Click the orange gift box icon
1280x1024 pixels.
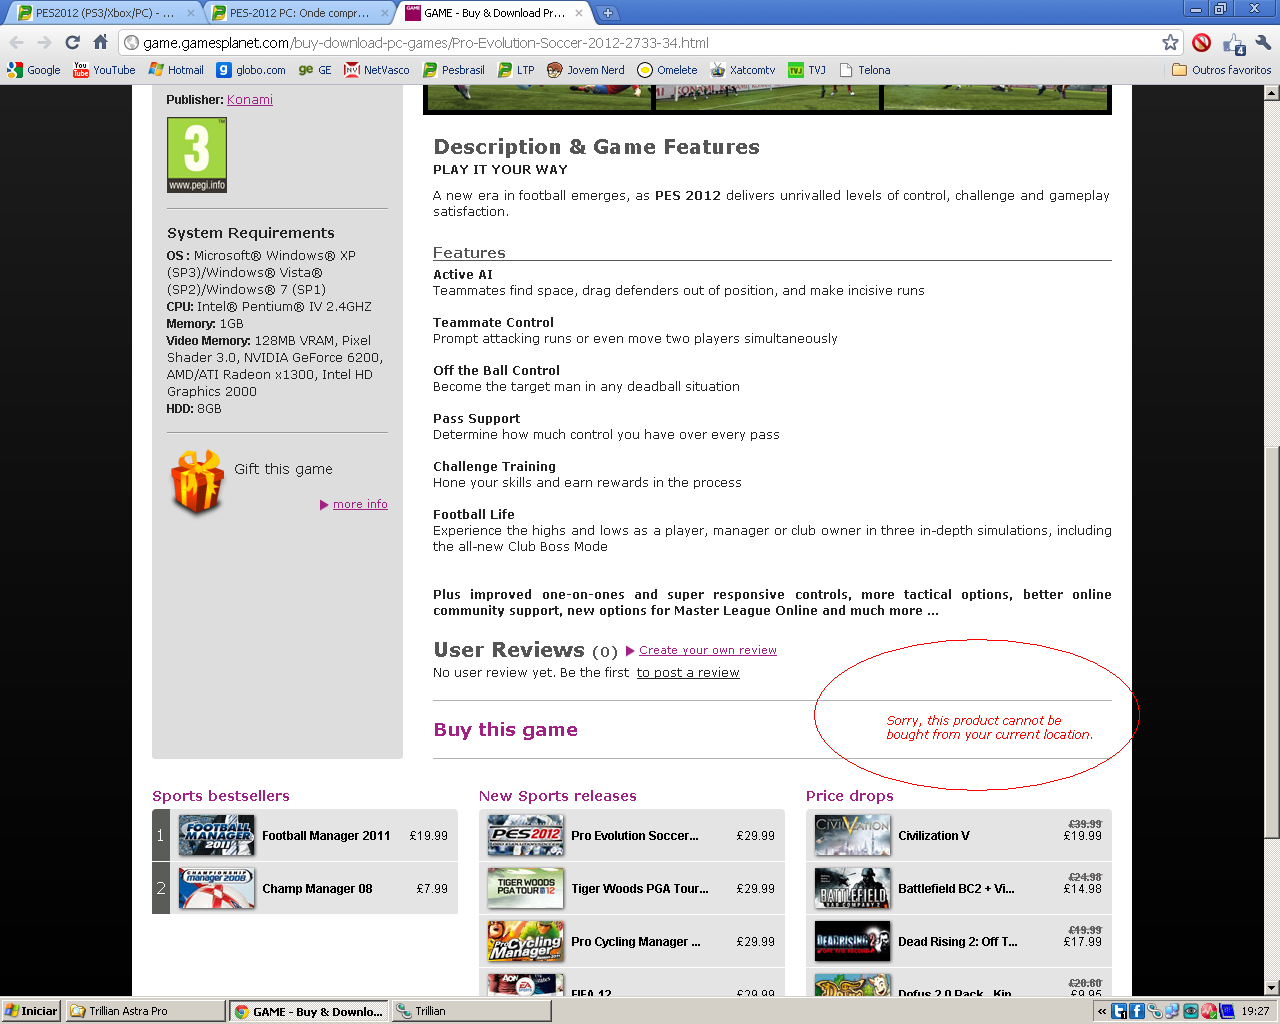197,482
